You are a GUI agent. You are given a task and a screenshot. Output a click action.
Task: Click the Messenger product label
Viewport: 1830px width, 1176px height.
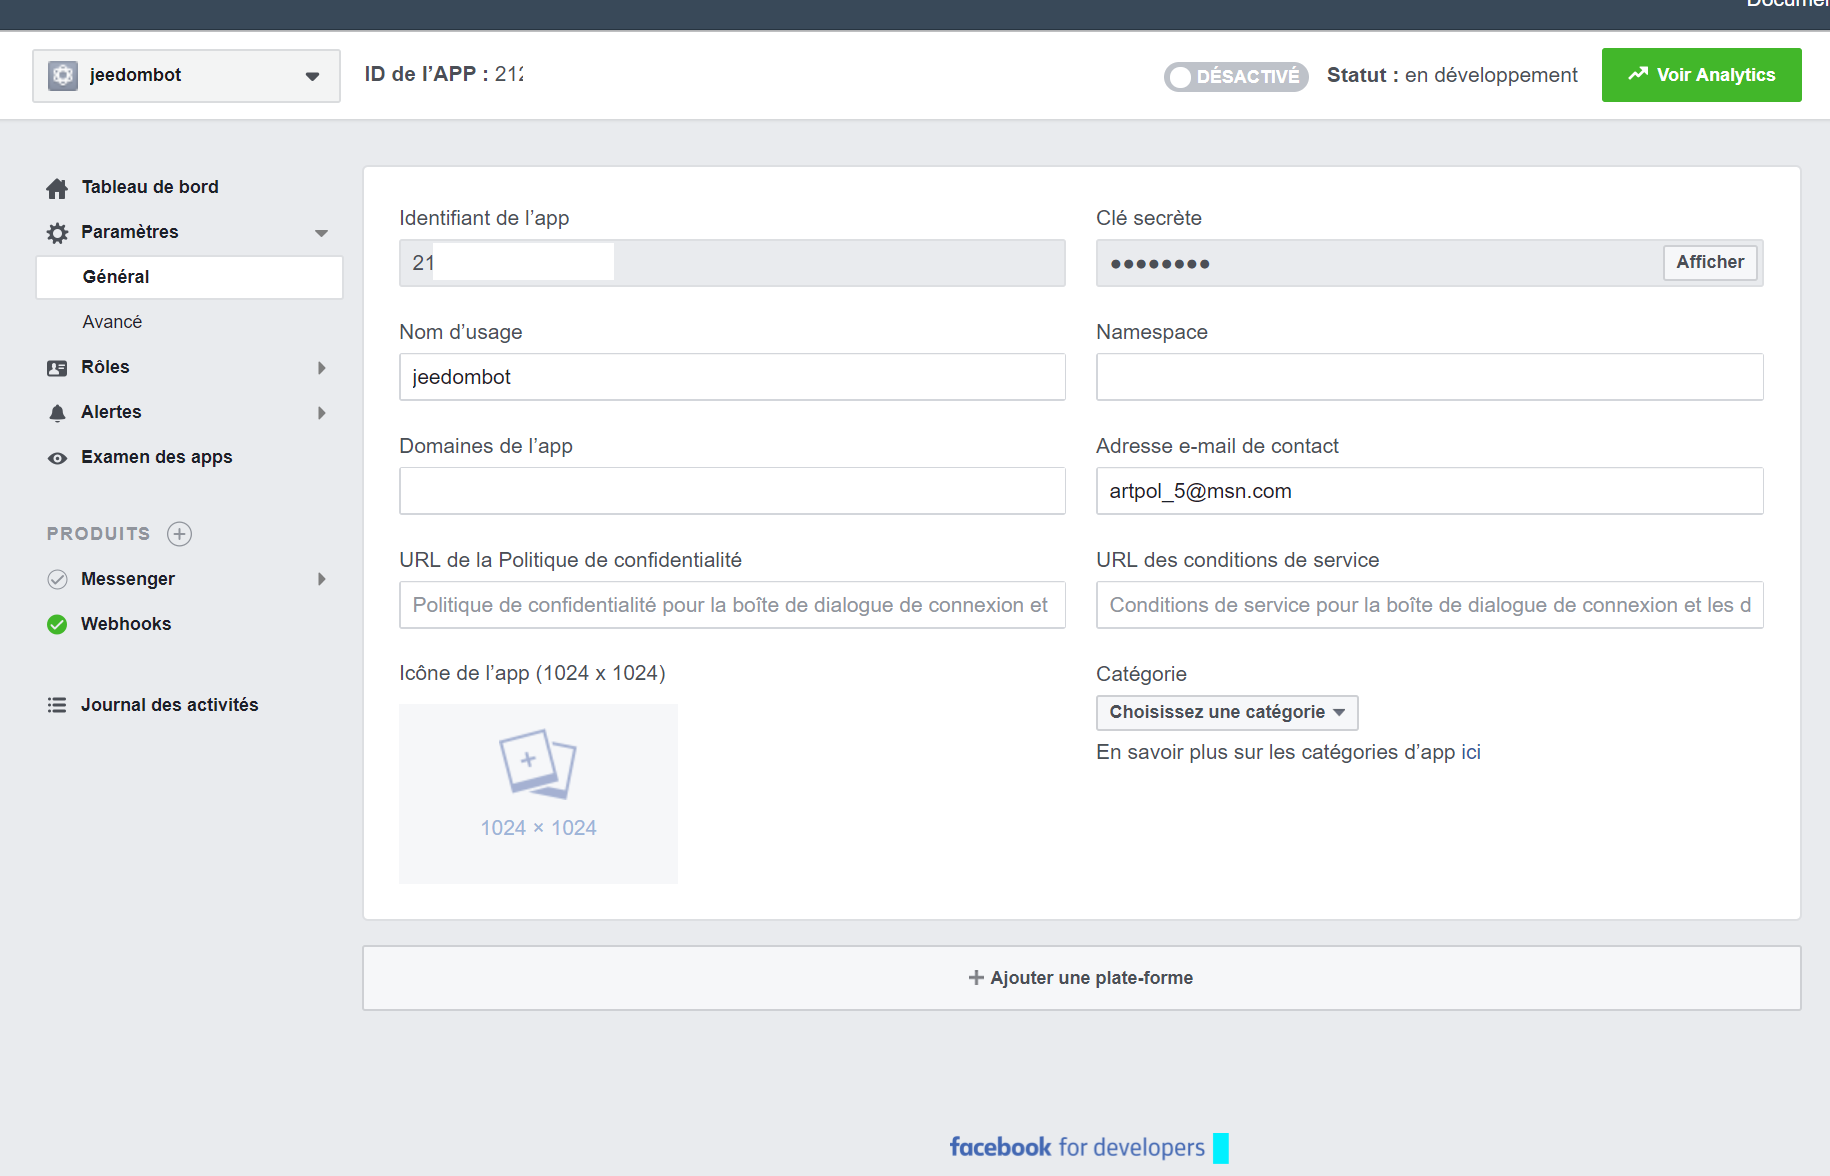coord(128,579)
